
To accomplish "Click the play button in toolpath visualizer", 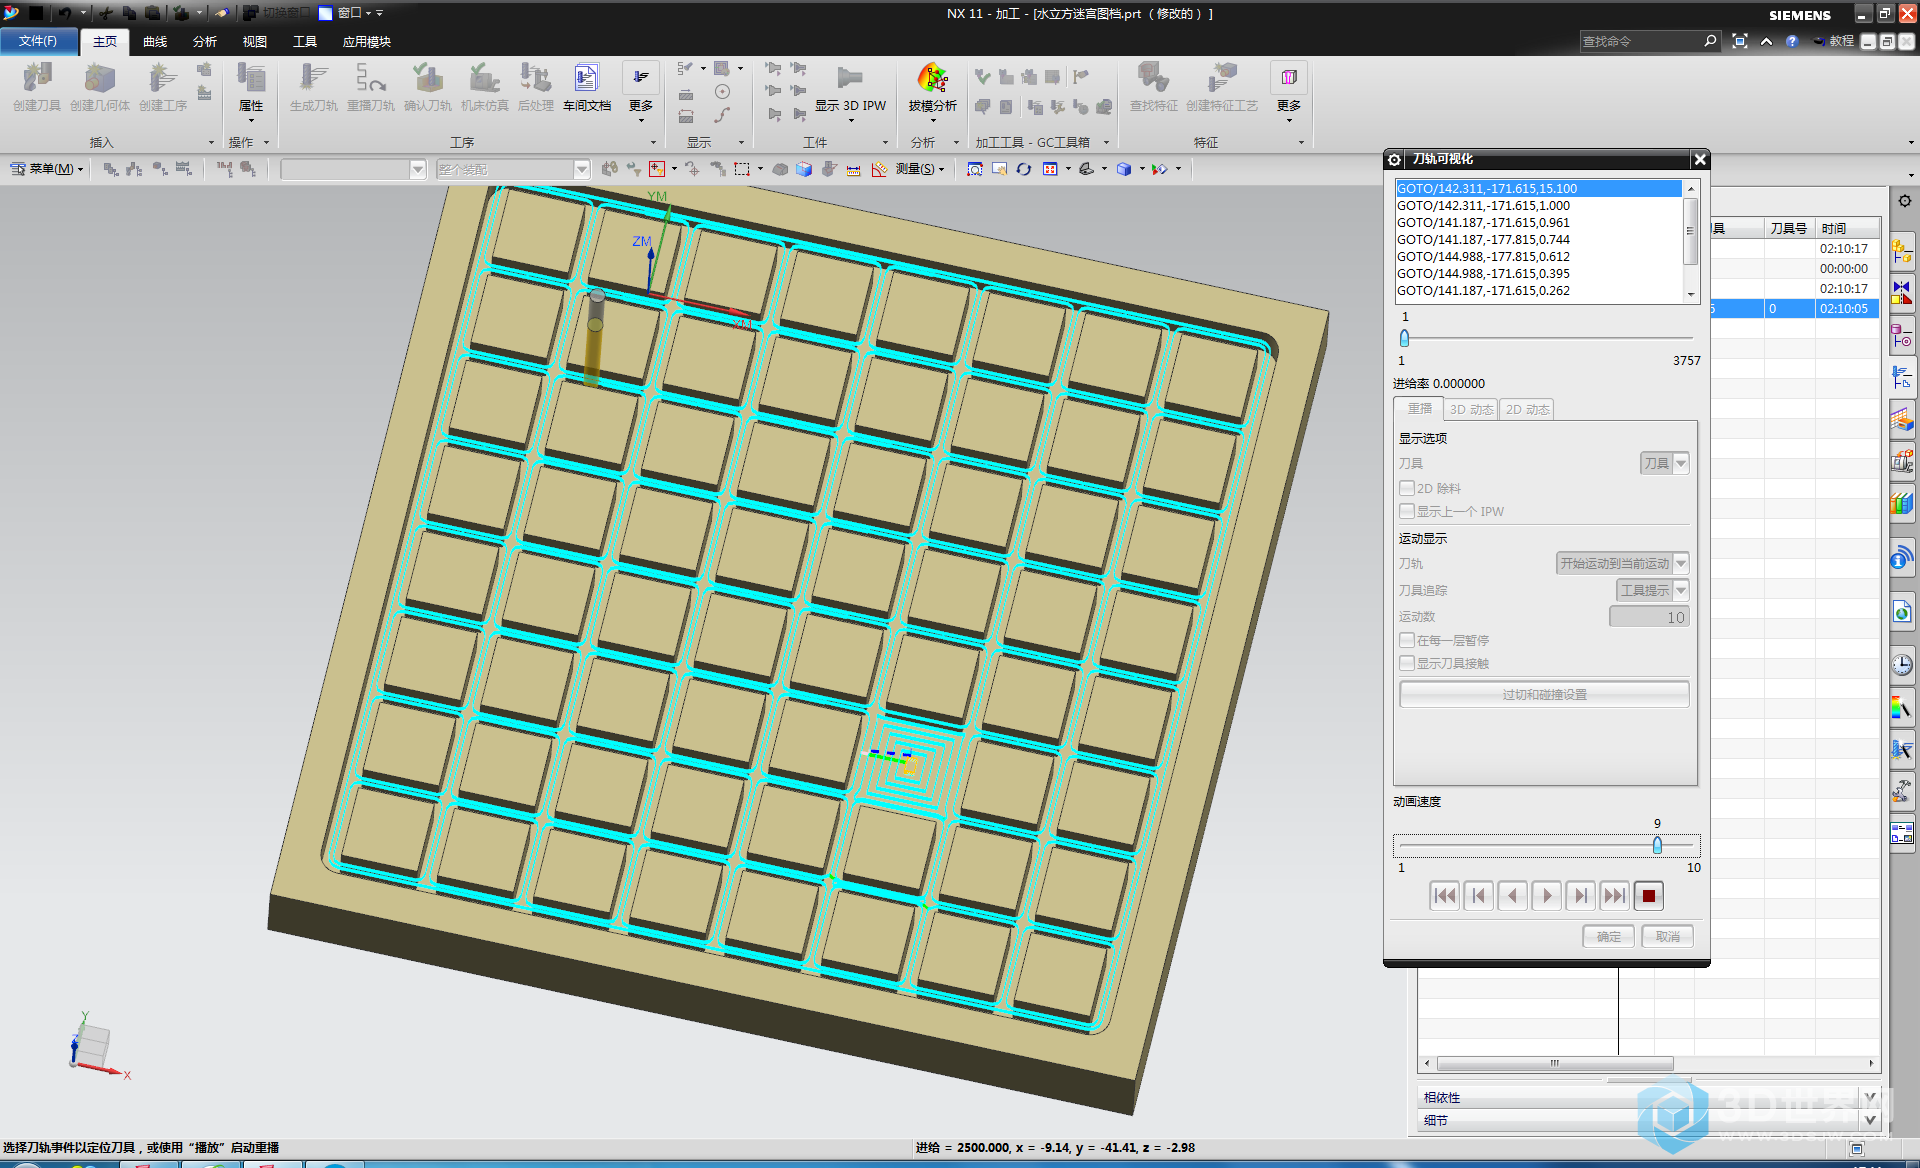I will (1546, 895).
